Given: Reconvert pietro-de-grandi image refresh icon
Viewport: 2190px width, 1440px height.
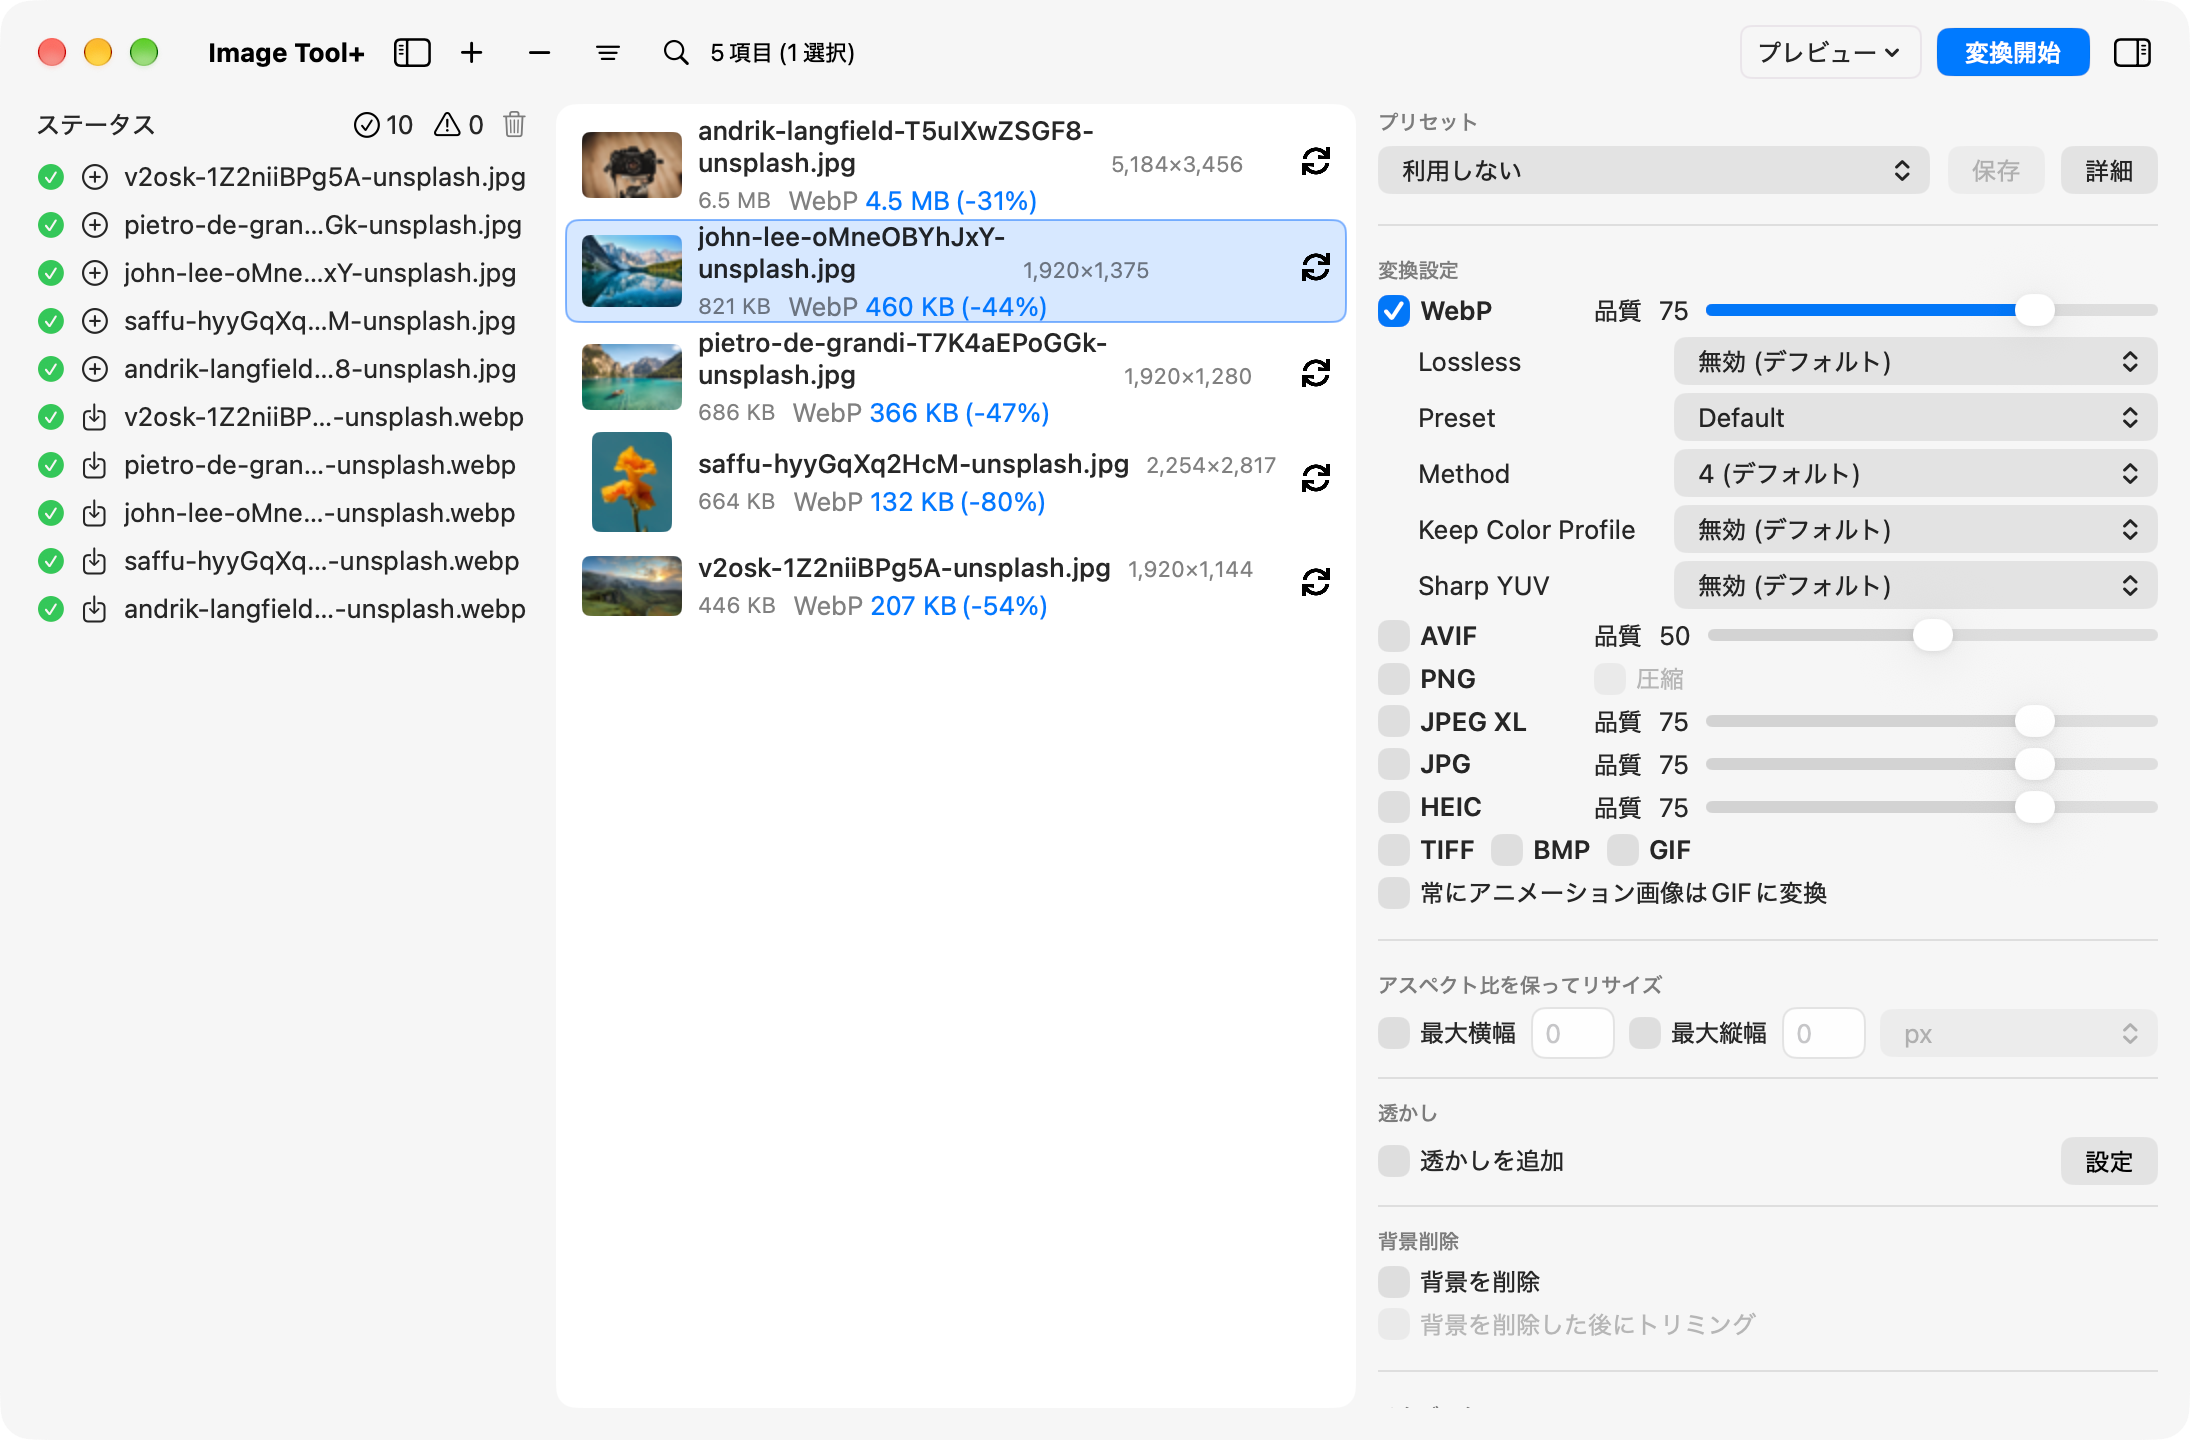Looking at the screenshot, I should (x=1316, y=373).
